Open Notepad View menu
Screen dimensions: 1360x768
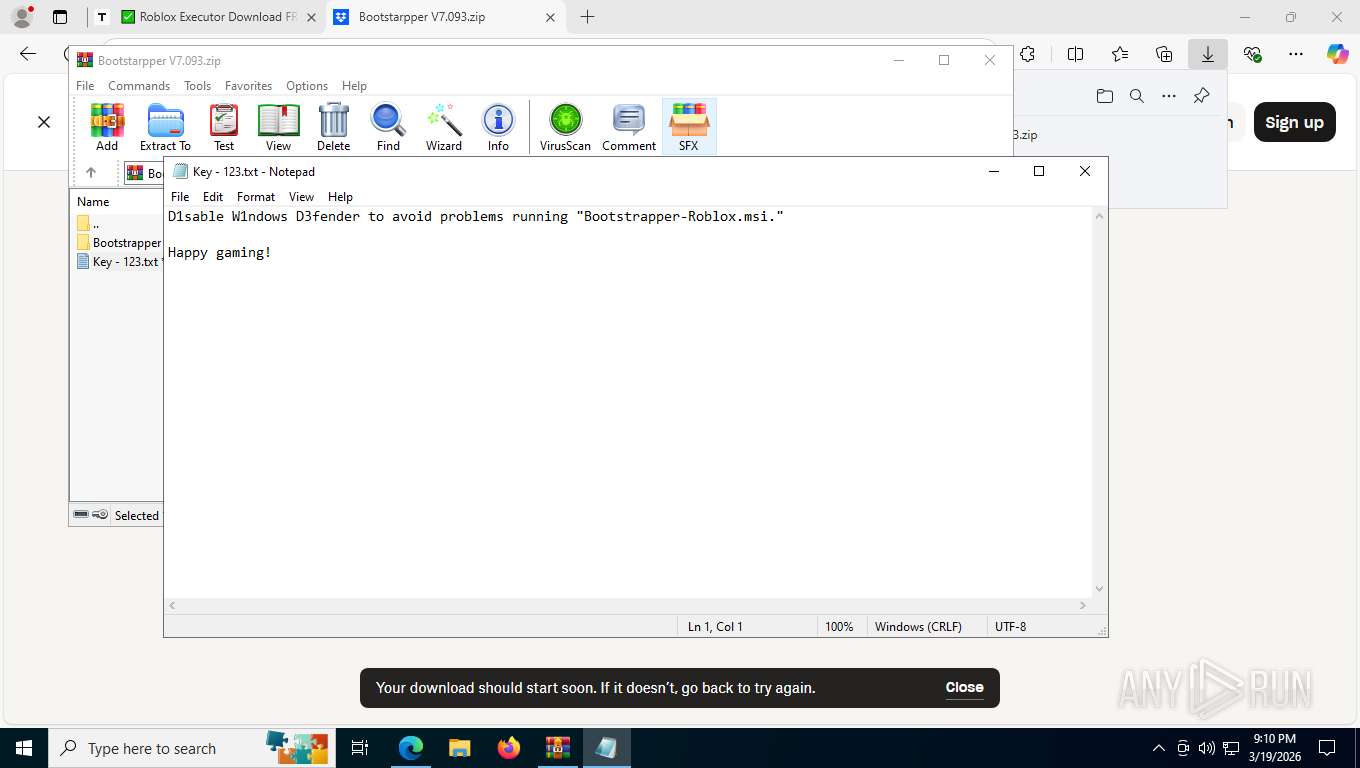pyautogui.click(x=301, y=197)
